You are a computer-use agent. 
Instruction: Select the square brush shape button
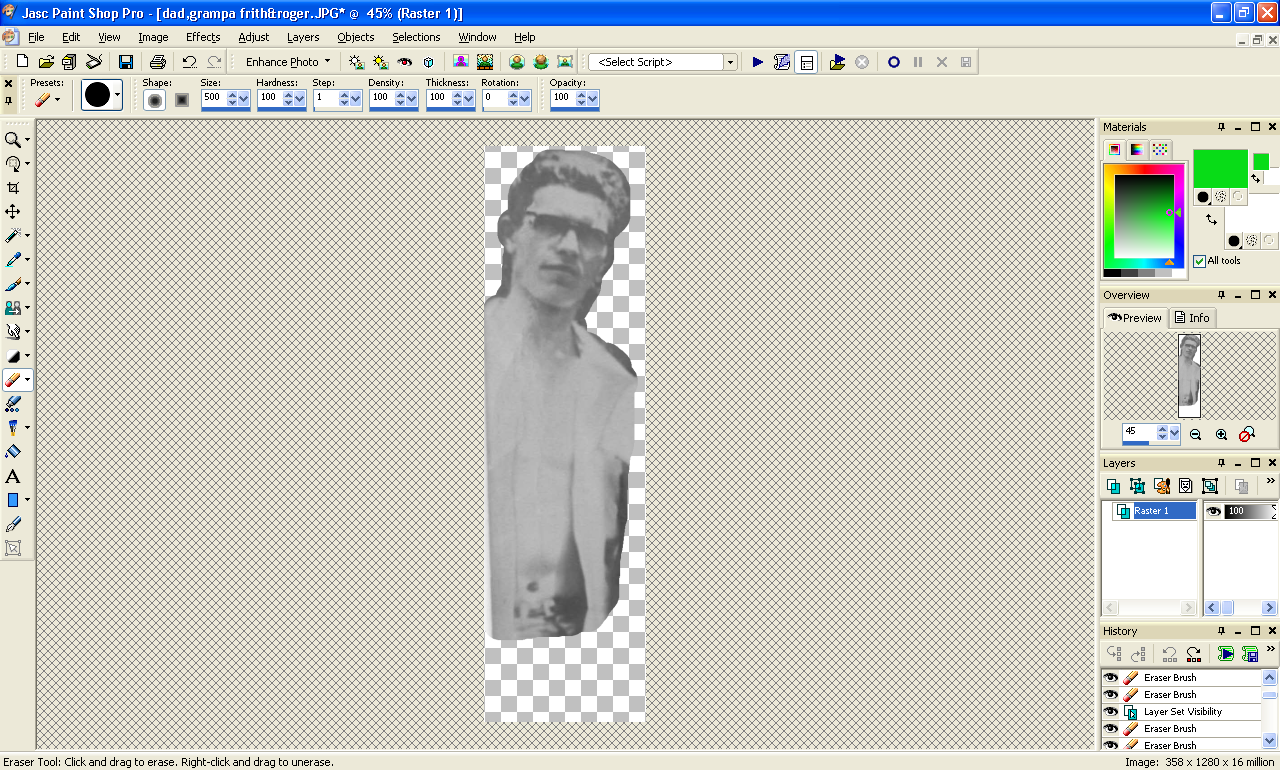(181, 100)
